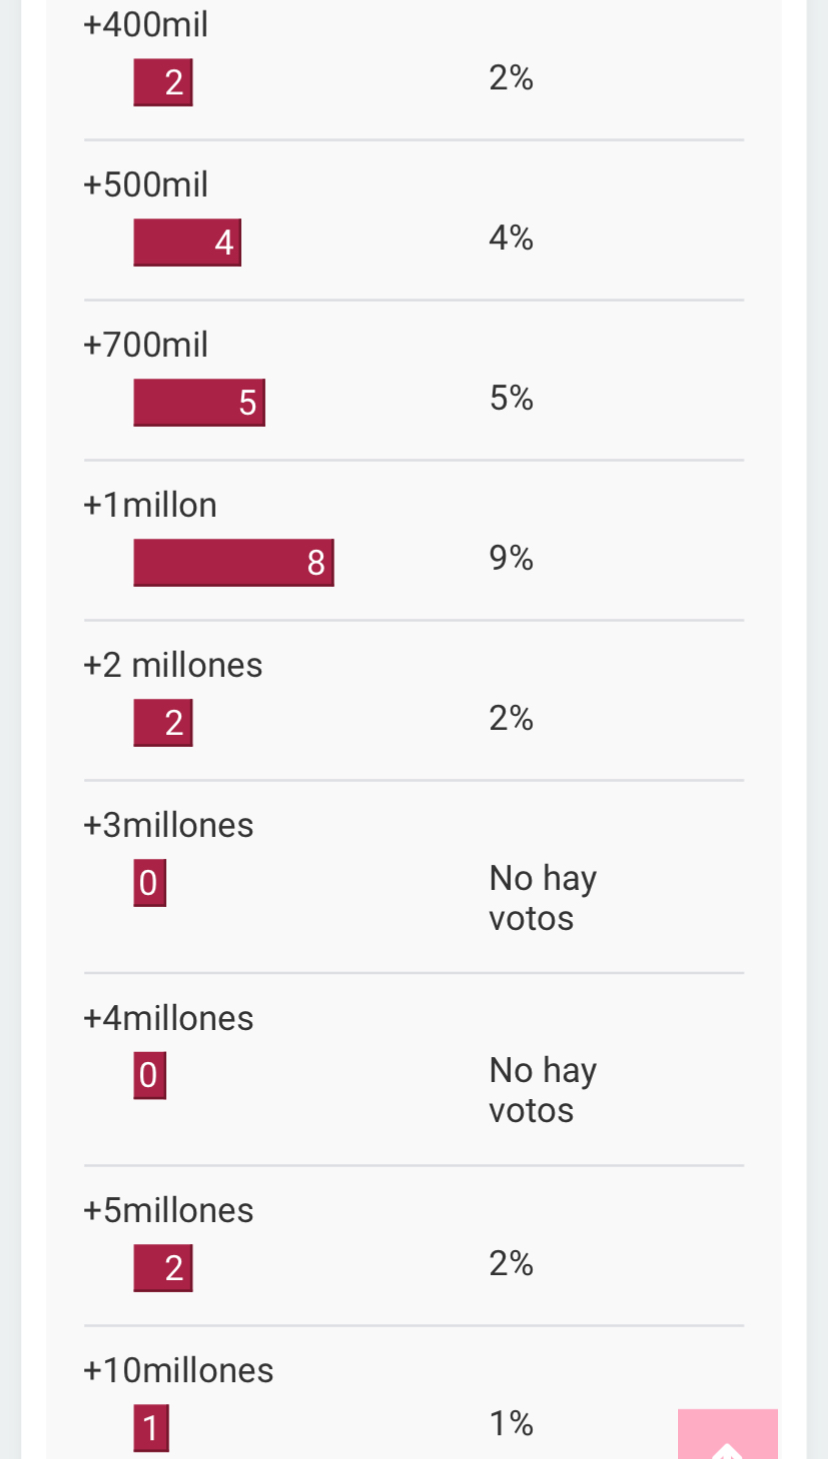This screenshot has height=1459, width=828.
Task: Tap the +400mil result bar showing 2 votes
Action: (x=163, y=82)
